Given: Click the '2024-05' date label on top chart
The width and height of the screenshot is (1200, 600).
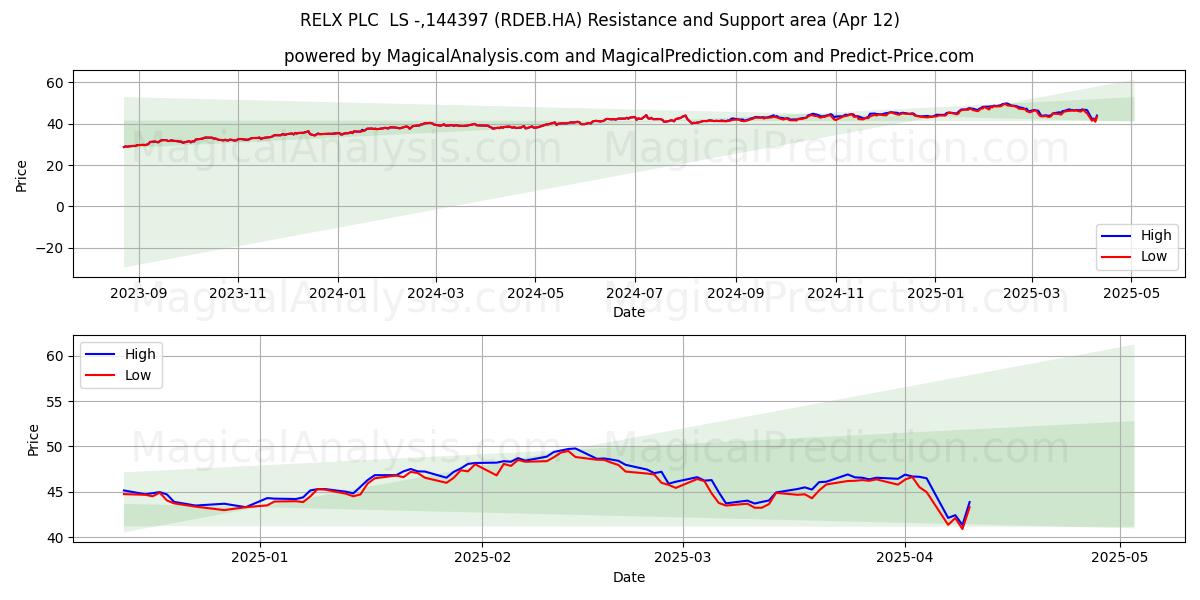Looking at the screenshot, I should 535,292.
